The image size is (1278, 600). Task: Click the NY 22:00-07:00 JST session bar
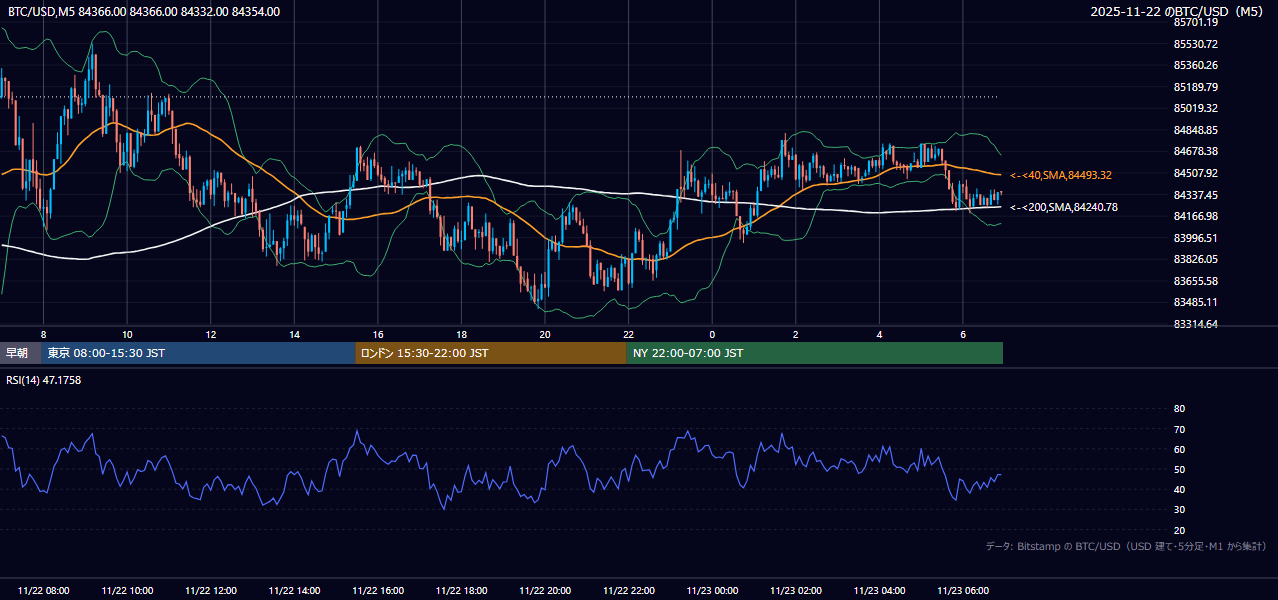point(815,353)
